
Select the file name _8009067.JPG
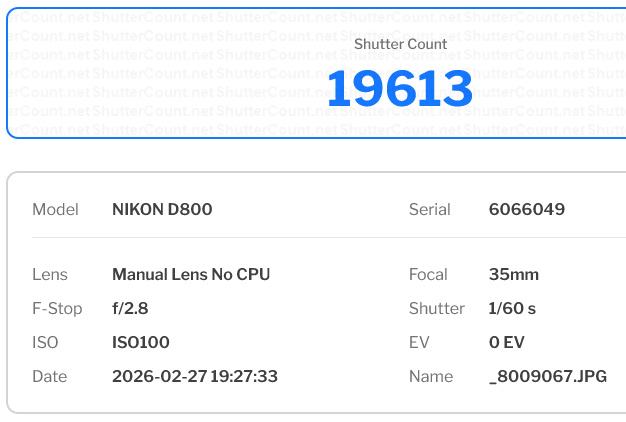[x=547, y=377]
